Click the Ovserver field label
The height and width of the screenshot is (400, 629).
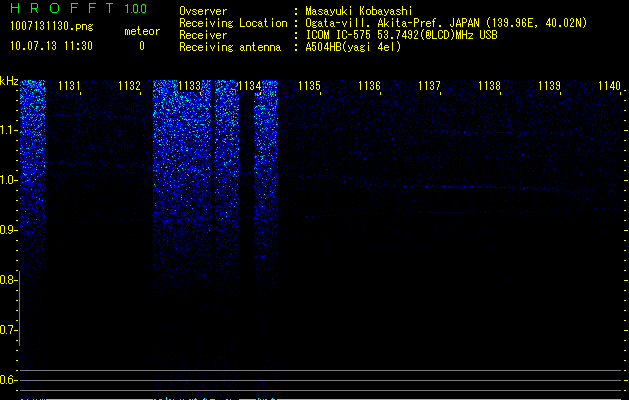click(203, 11)
